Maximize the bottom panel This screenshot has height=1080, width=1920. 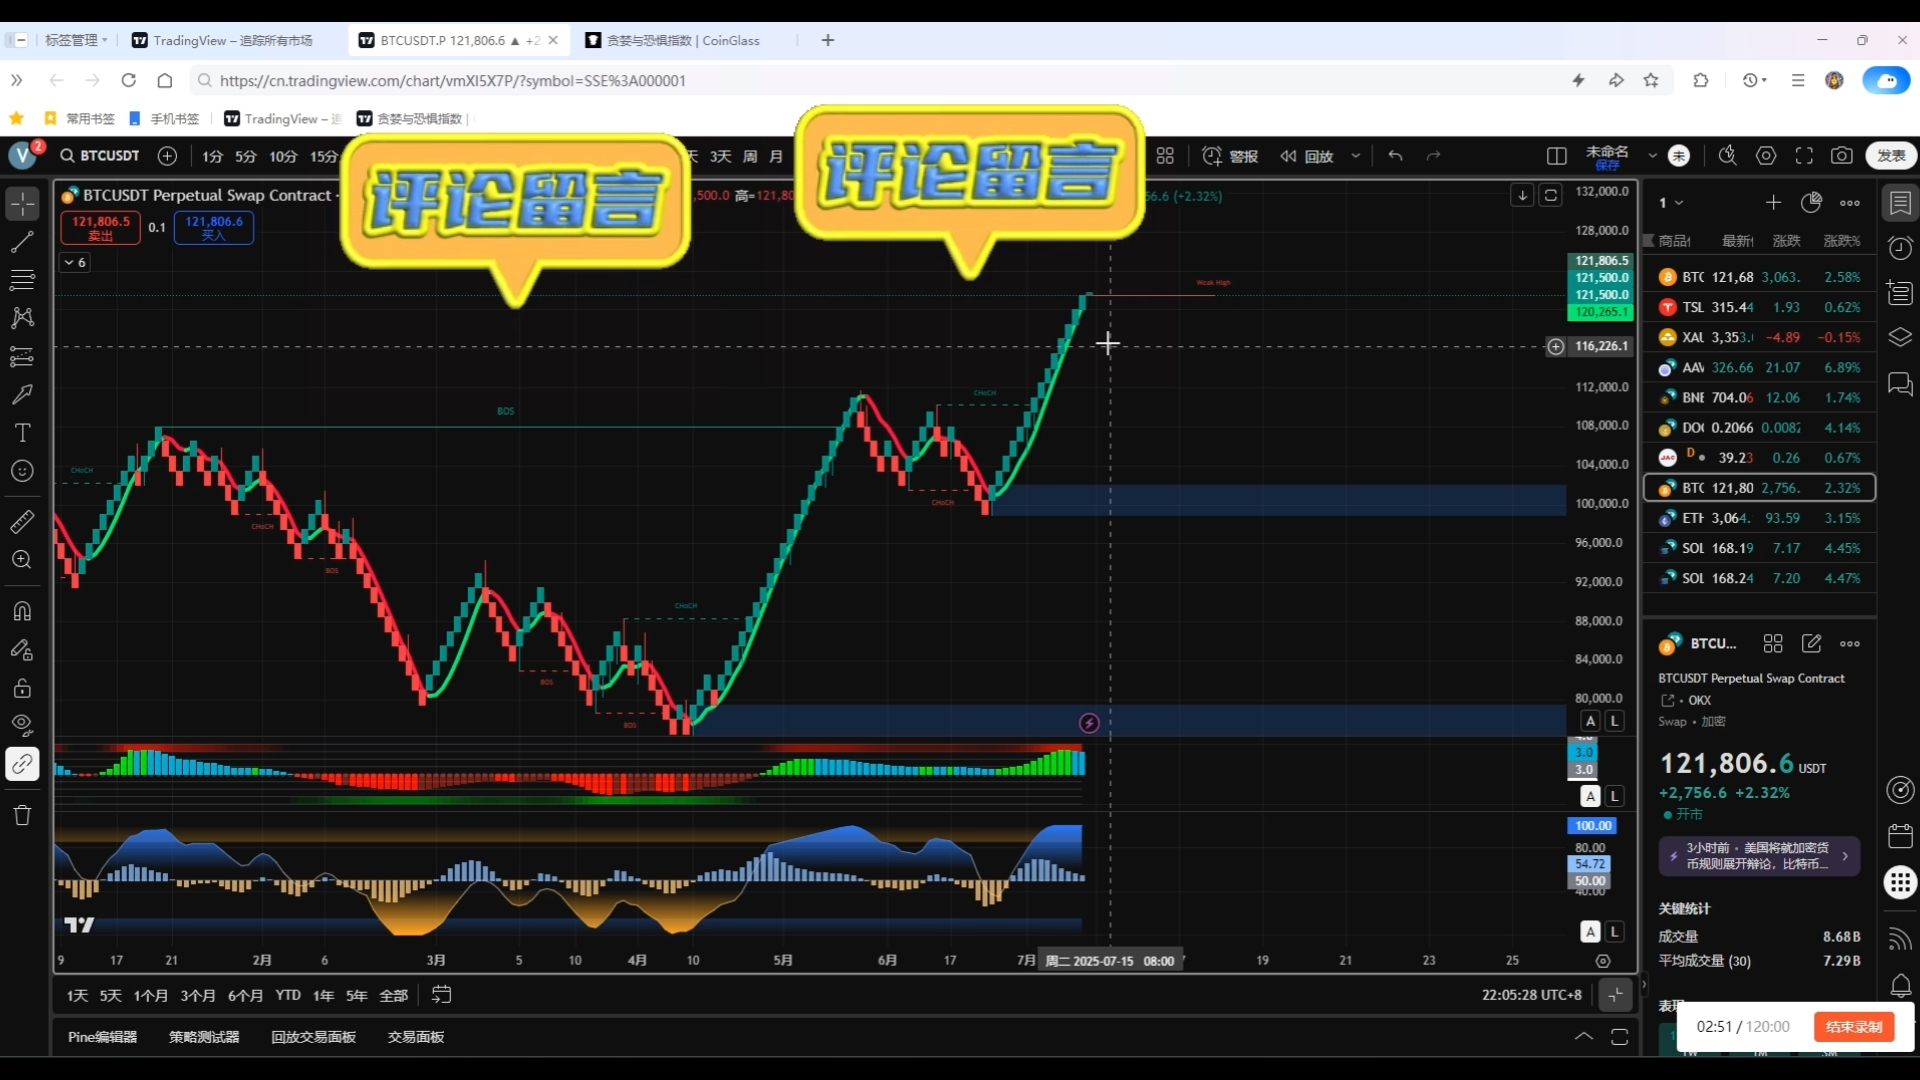pyautogui.click(x=1620, y=1037)
